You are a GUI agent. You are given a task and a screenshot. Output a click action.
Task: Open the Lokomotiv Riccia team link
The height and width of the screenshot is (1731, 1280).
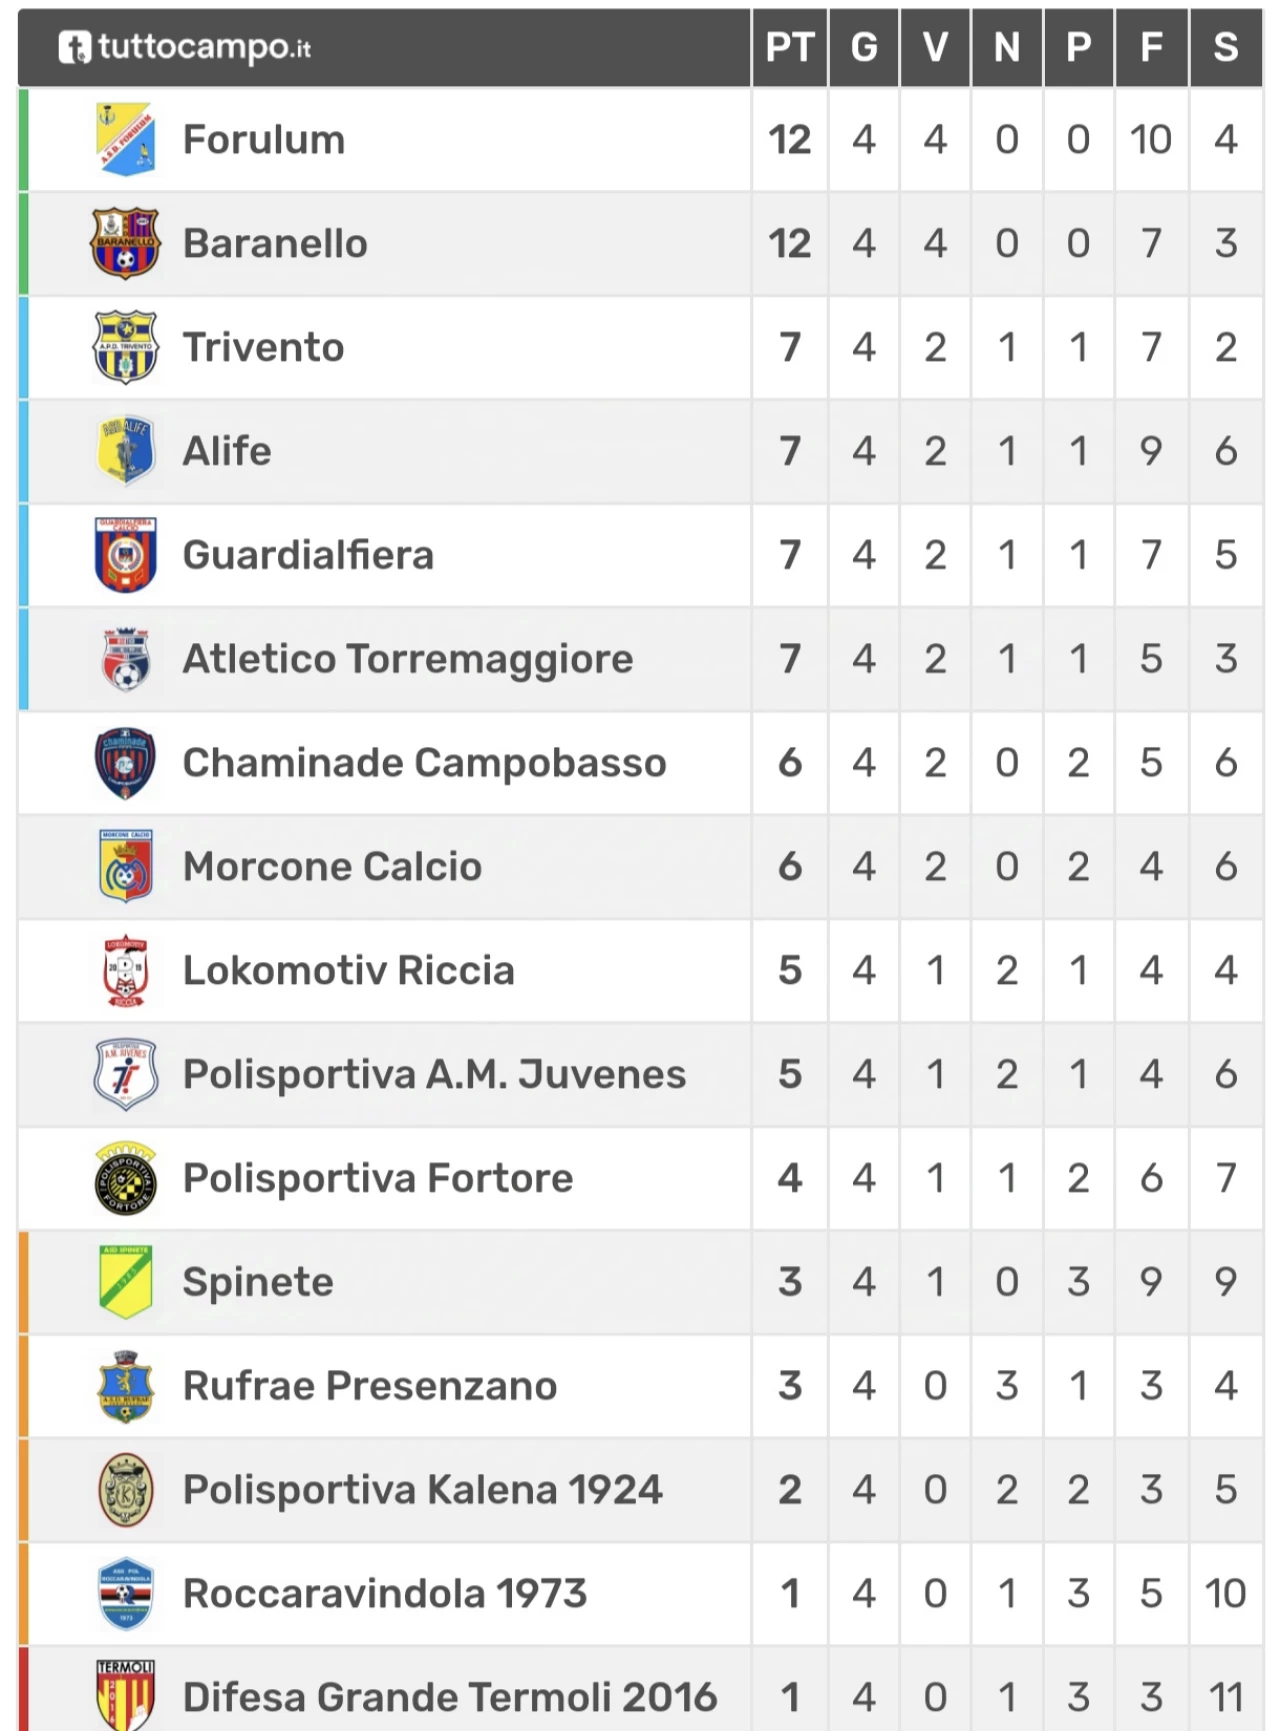348,971
